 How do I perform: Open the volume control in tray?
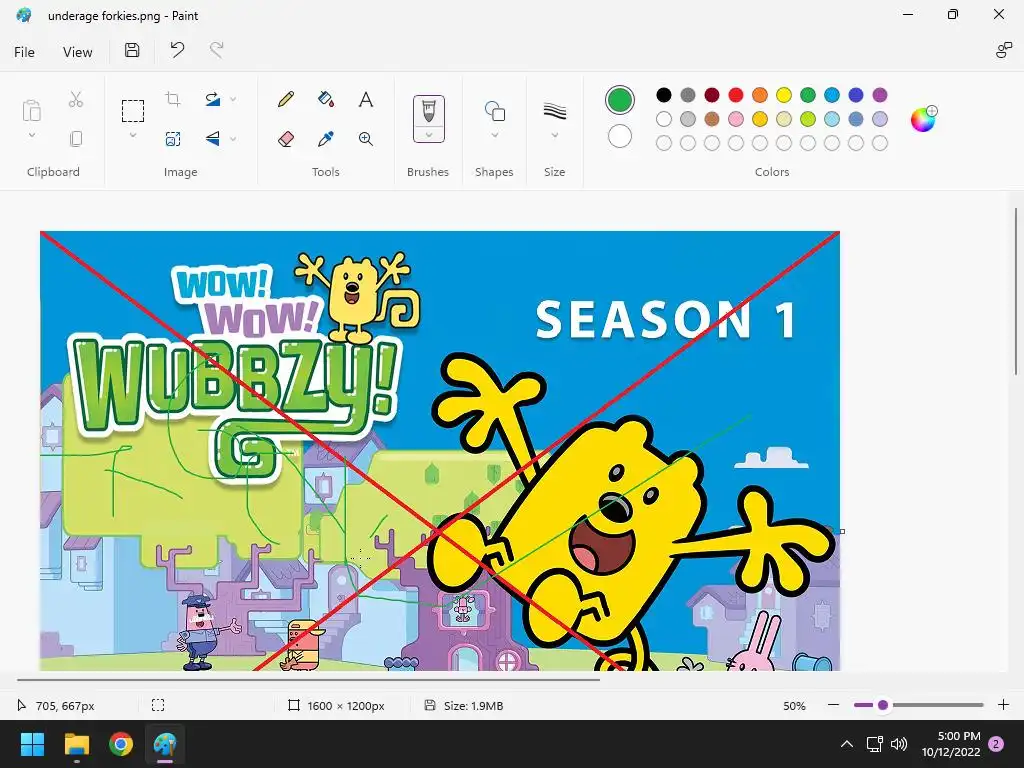[899, 744]
